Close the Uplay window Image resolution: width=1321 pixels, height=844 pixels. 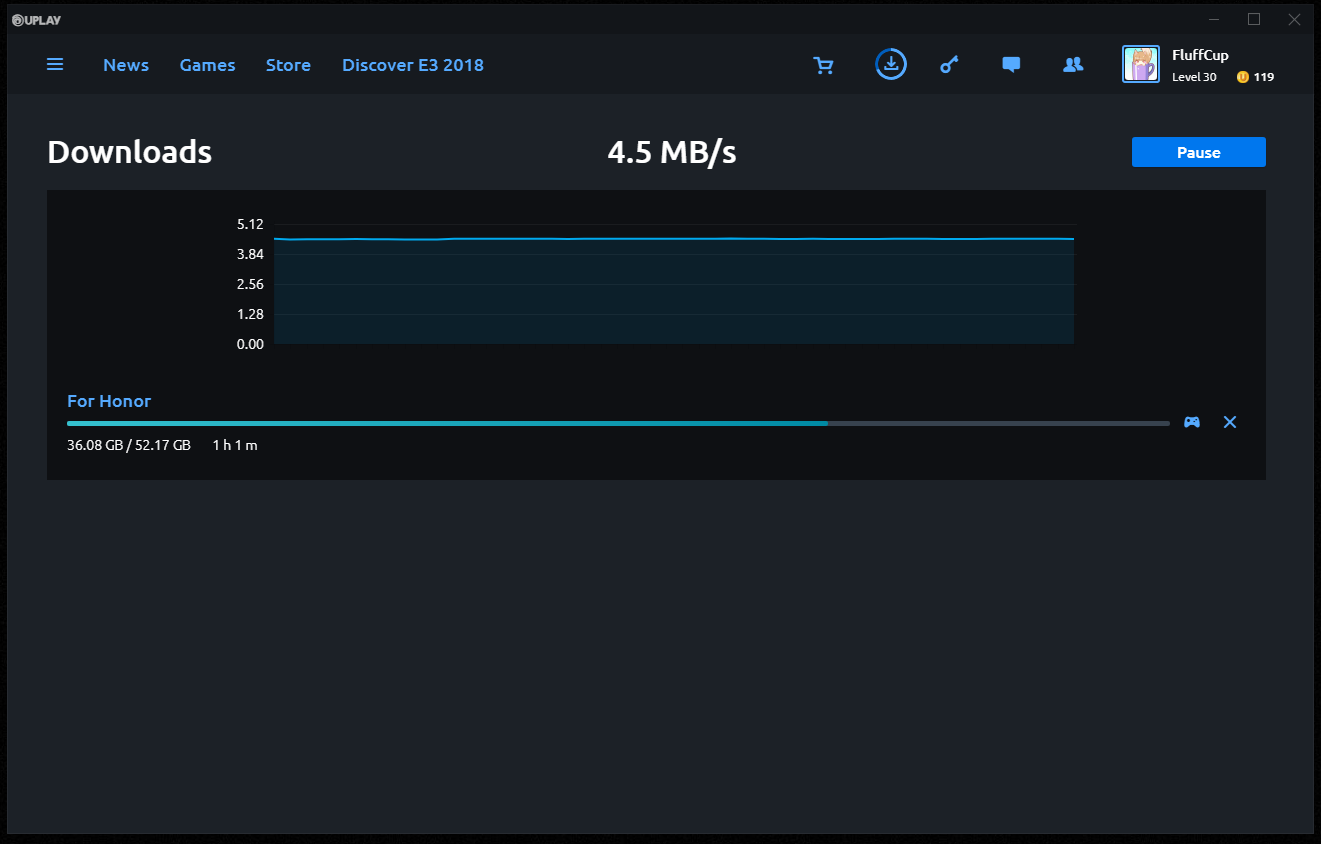point(1294,19)
